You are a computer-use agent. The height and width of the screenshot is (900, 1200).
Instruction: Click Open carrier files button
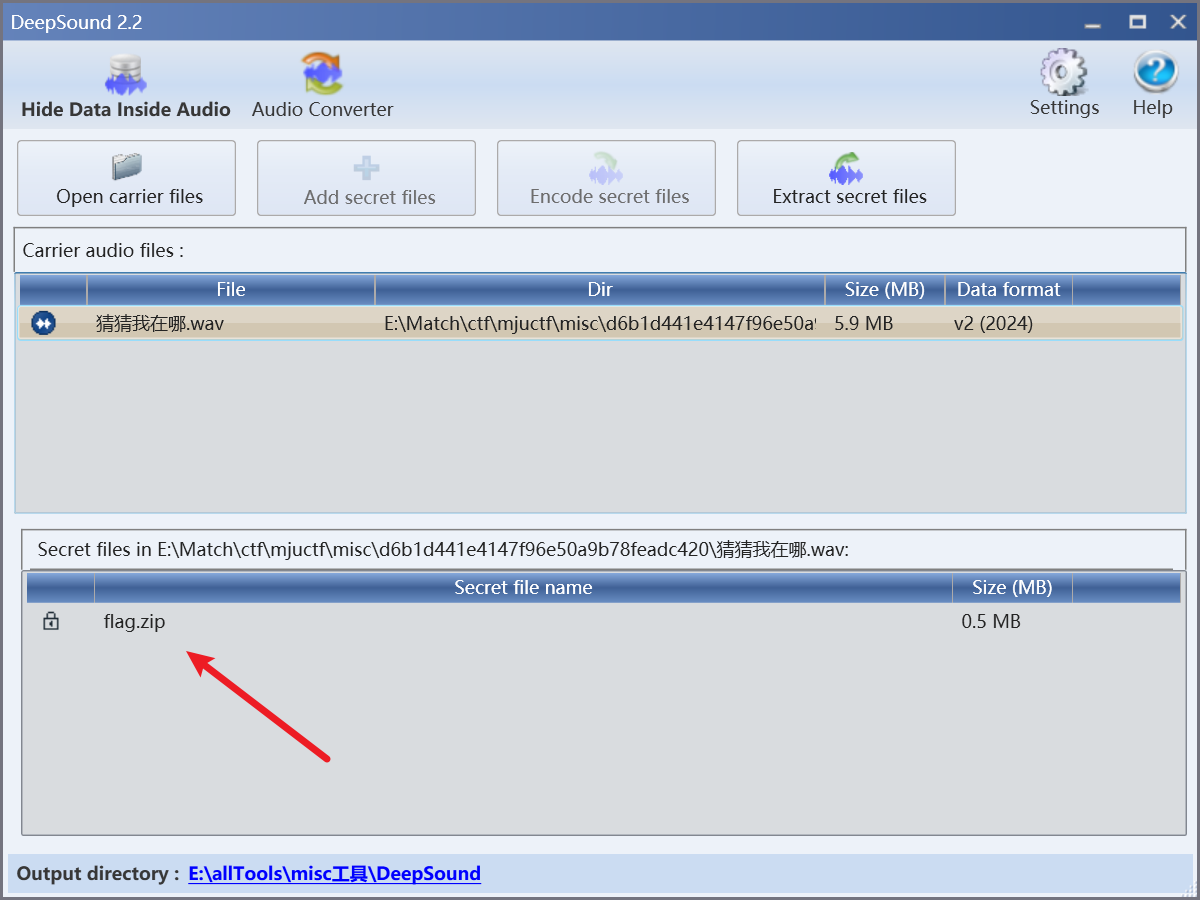127,178
